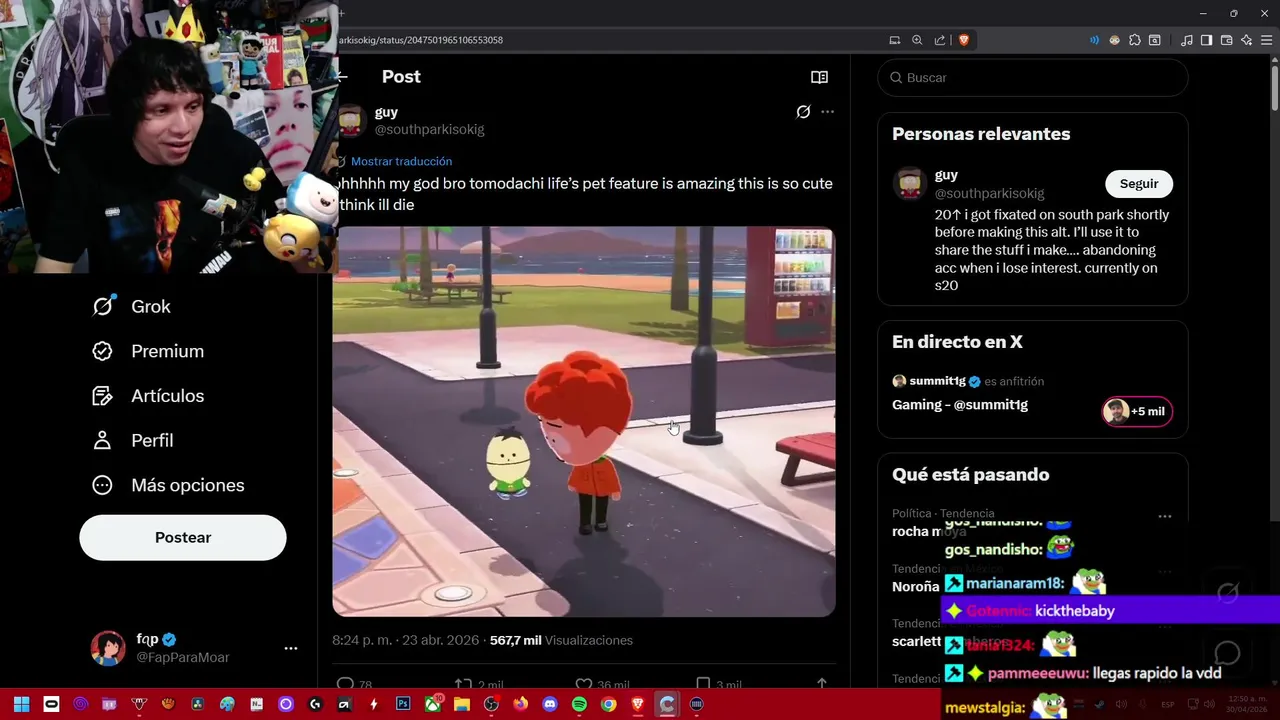1280x720 pixels.
Task: Click the address bar URL
Action: coord(421,40)
